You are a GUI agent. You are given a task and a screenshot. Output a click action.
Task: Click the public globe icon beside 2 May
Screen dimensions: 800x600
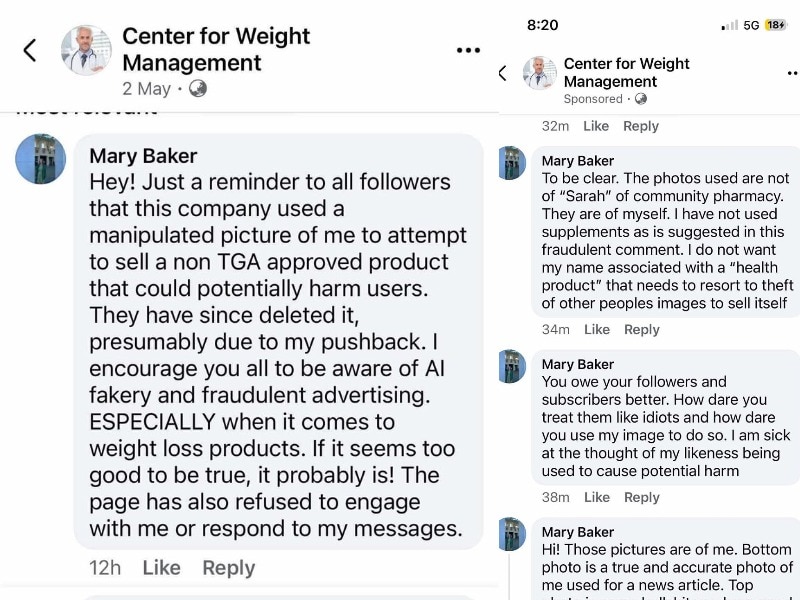point(198,89)
